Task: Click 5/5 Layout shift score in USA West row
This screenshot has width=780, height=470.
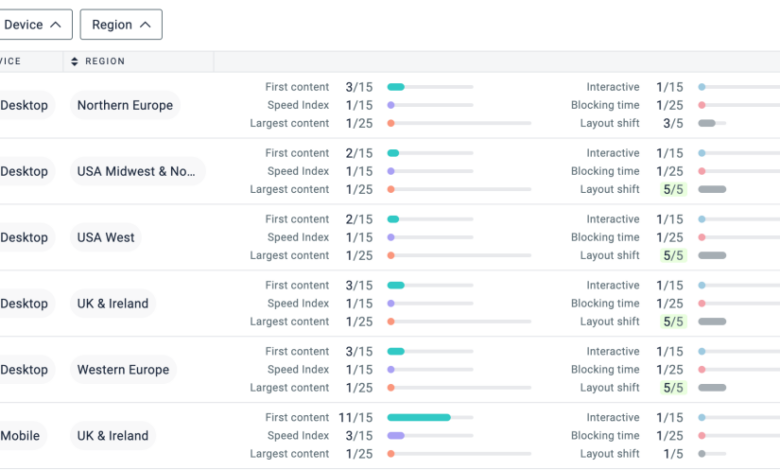Action: click(x=673, y=256)
